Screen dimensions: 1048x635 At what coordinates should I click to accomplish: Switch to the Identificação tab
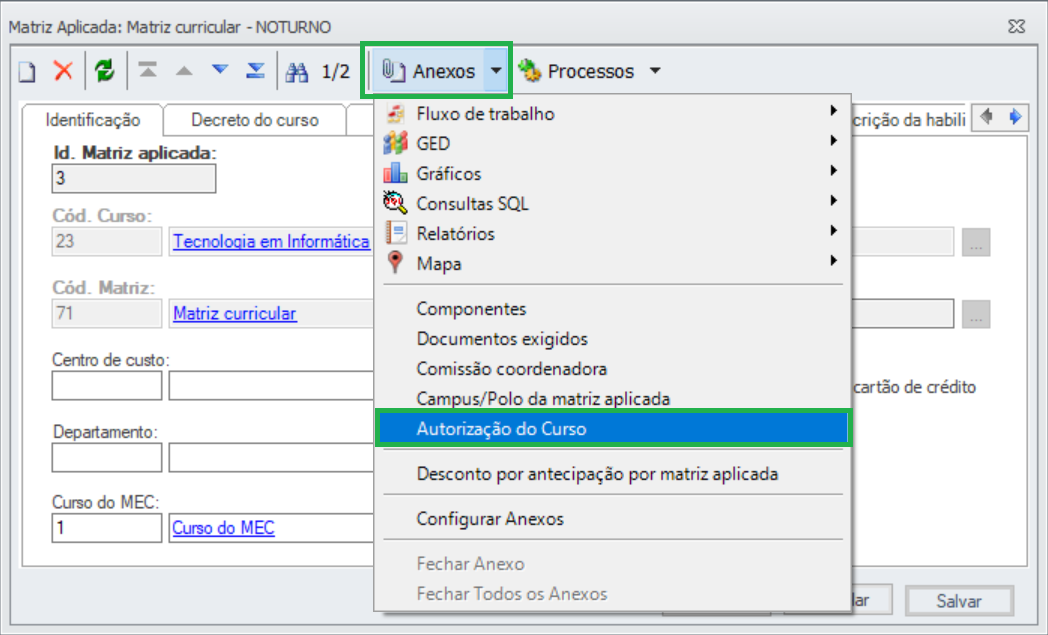point(93,120)
